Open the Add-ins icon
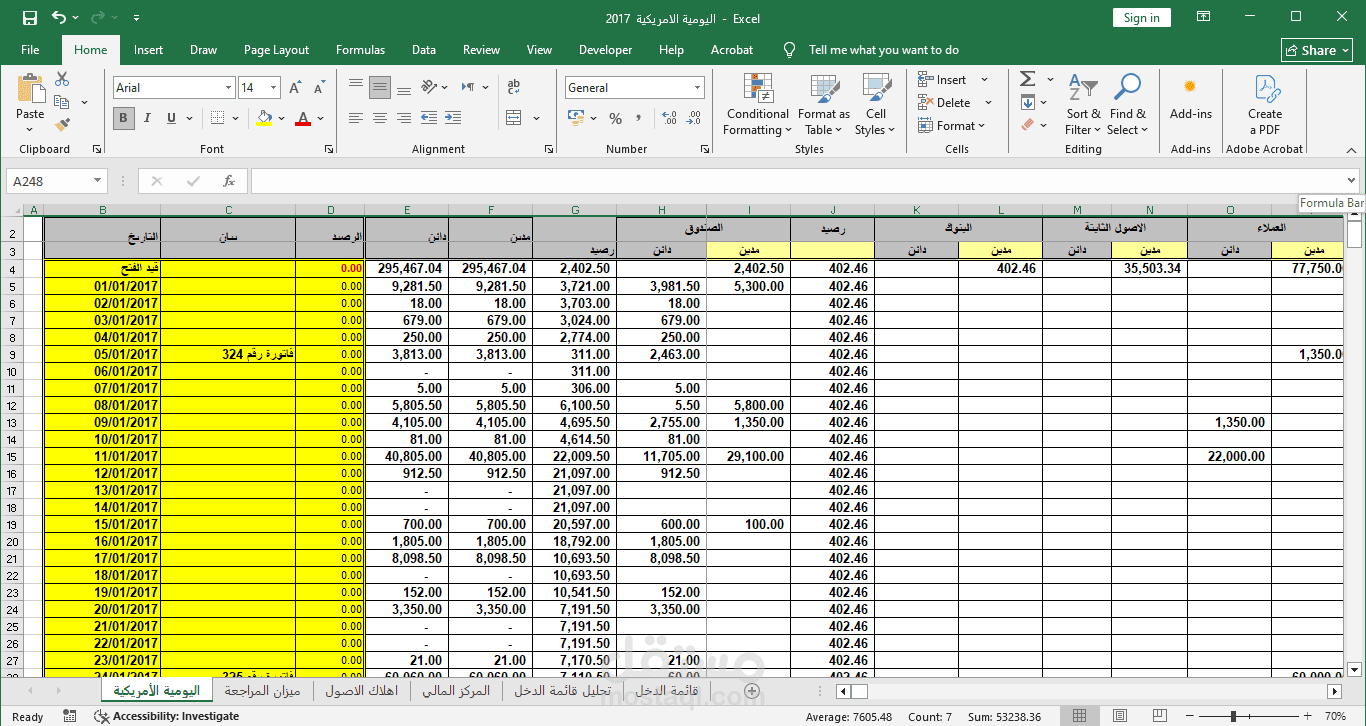 (x=1190, y=87)
